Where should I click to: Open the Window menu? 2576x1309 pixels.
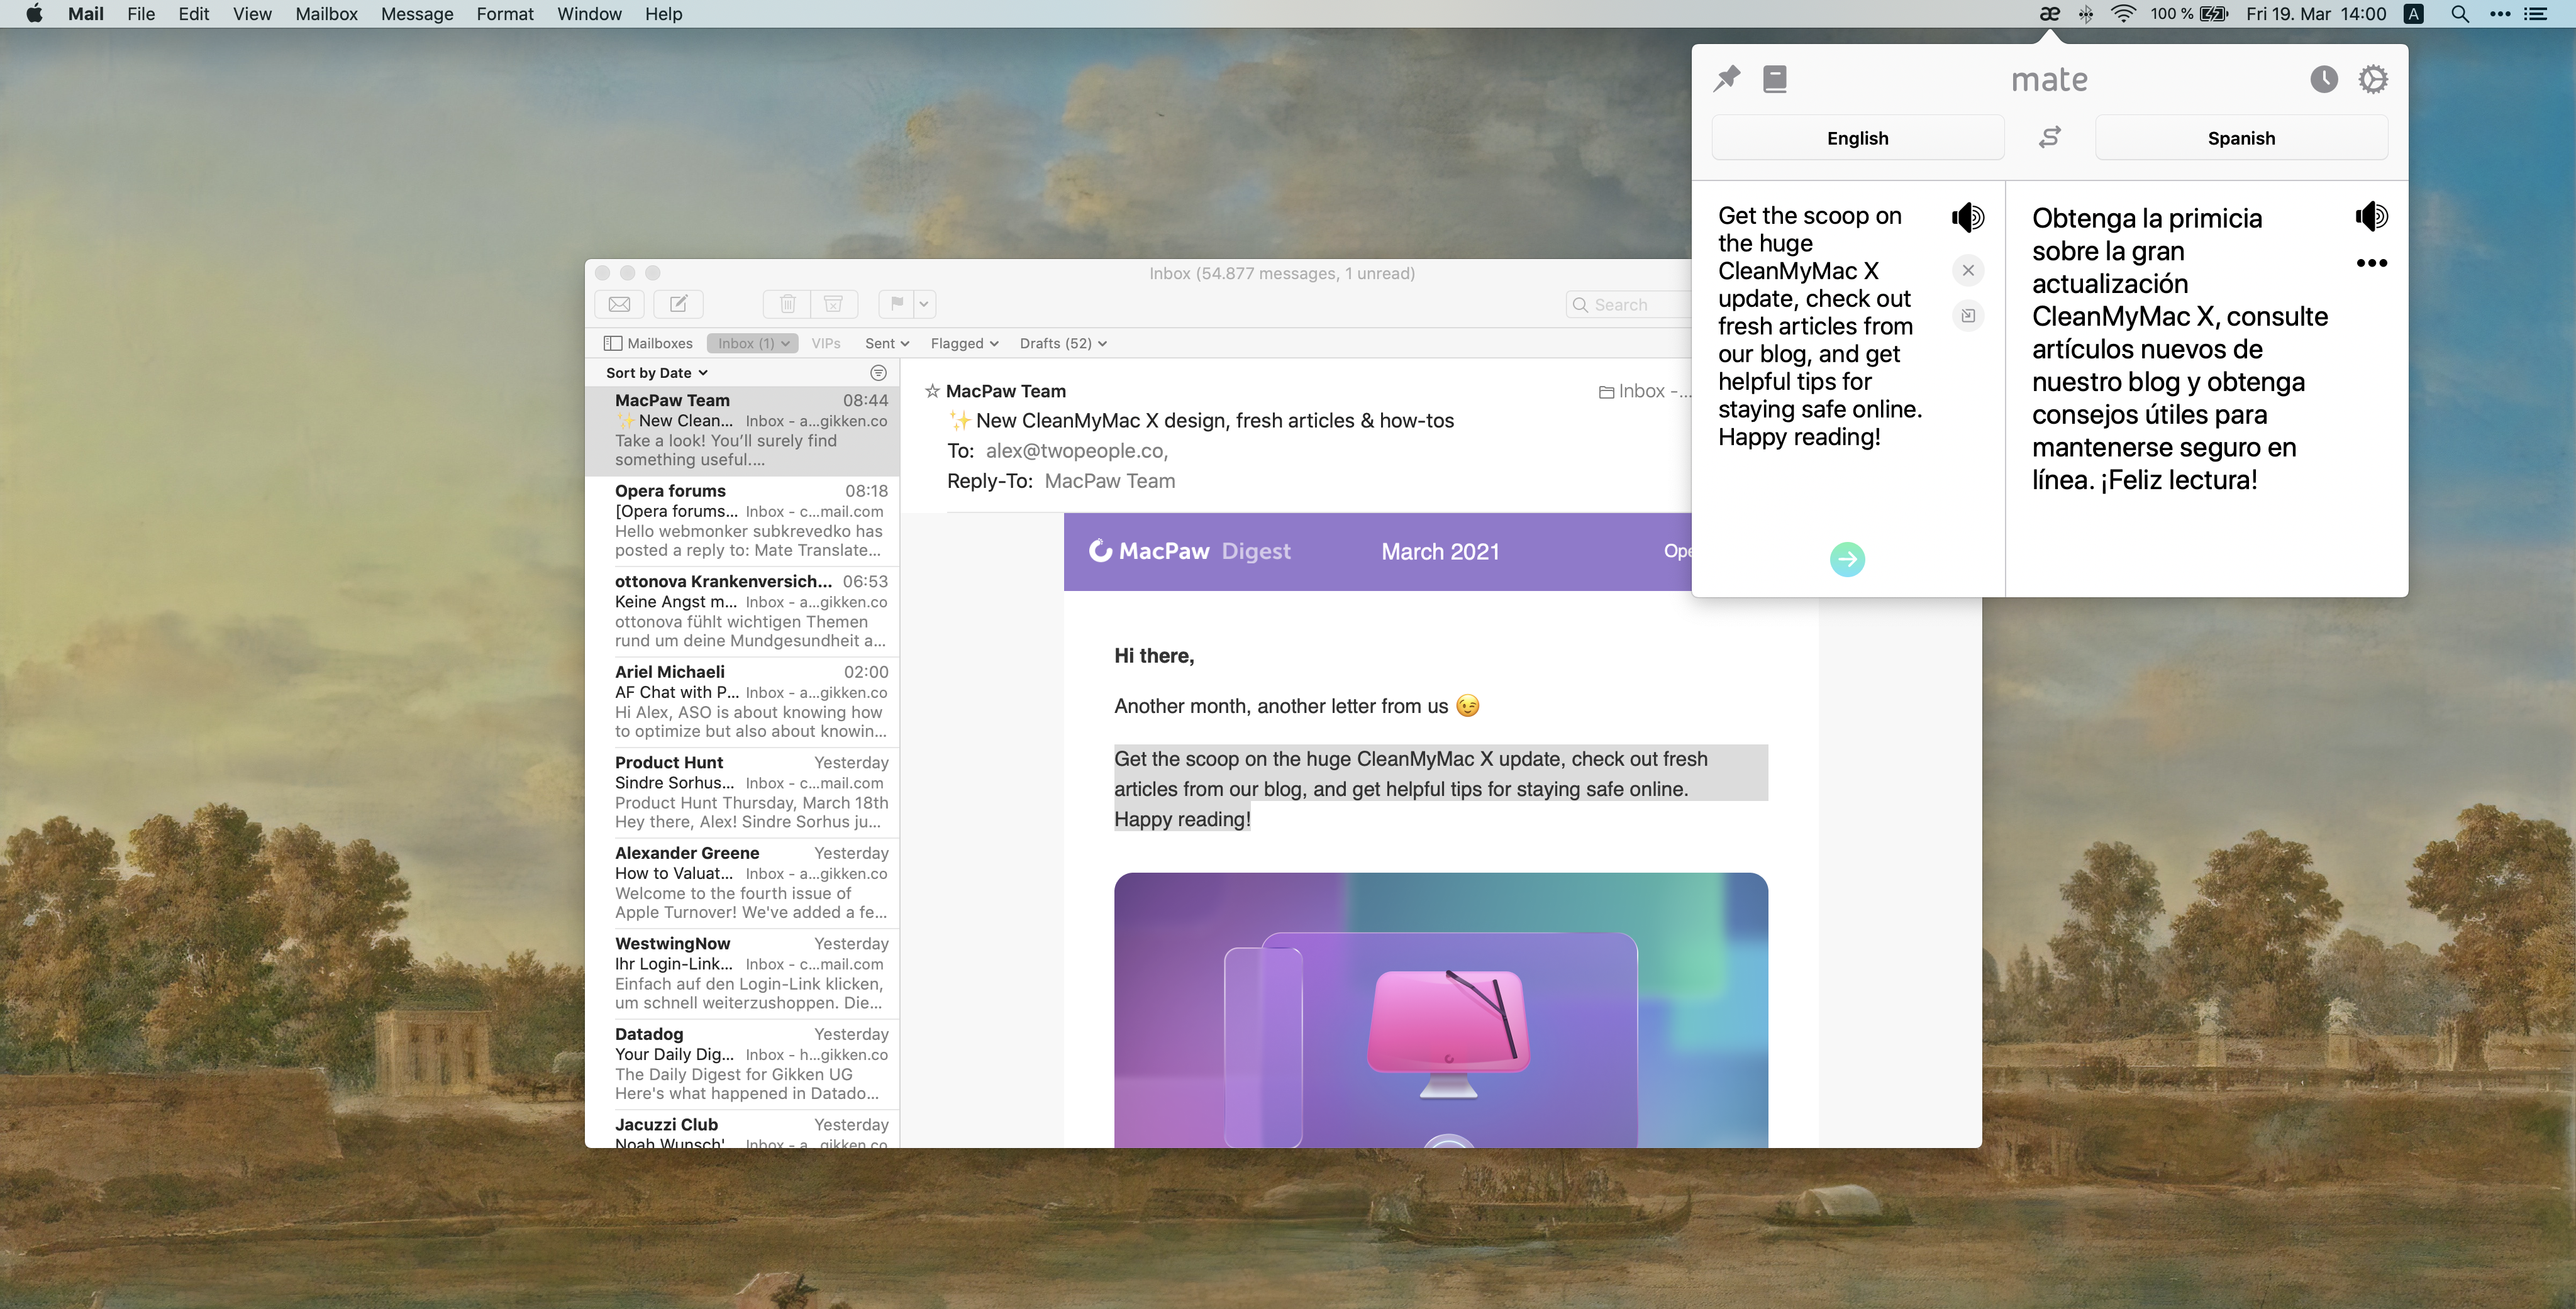(x=589, y=14)
